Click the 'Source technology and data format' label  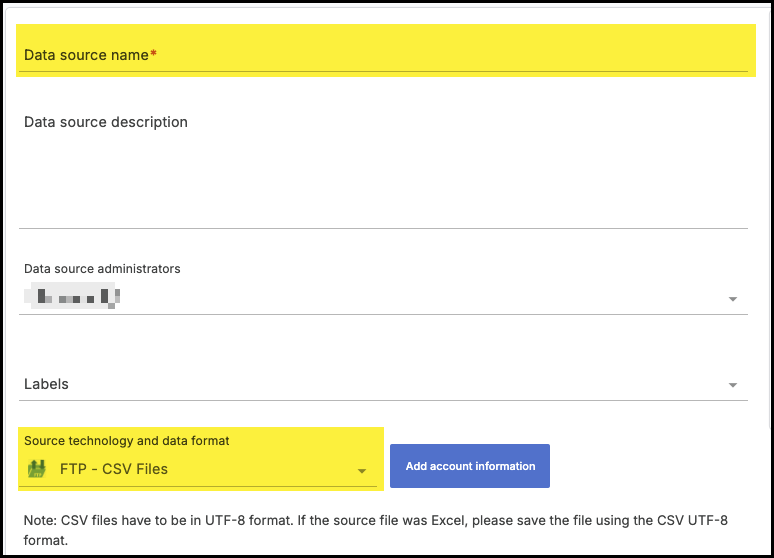126,441
